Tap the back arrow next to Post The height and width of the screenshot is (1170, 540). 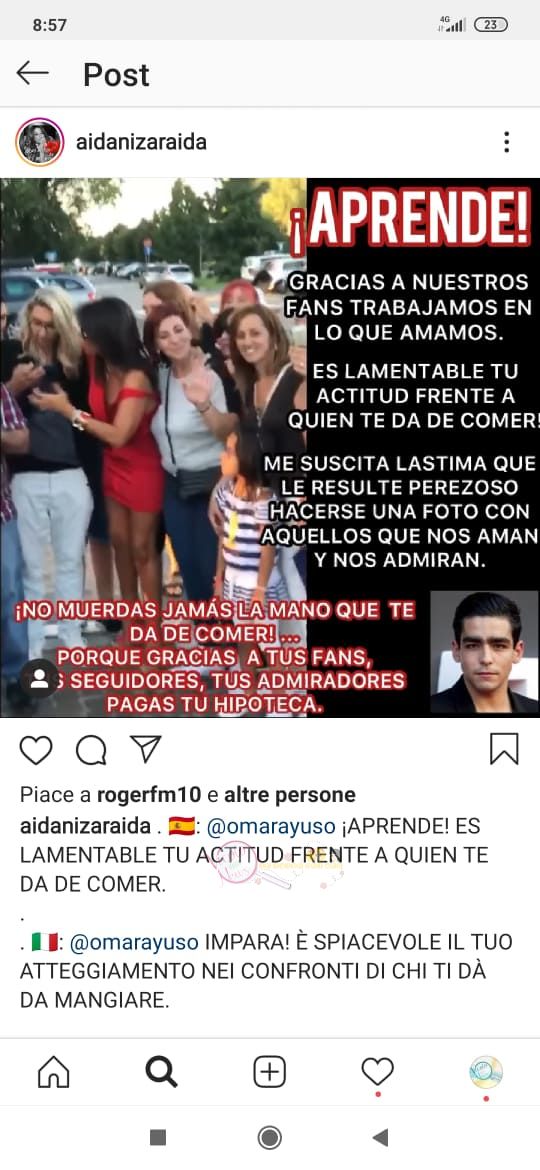click(x=32, y=73)
